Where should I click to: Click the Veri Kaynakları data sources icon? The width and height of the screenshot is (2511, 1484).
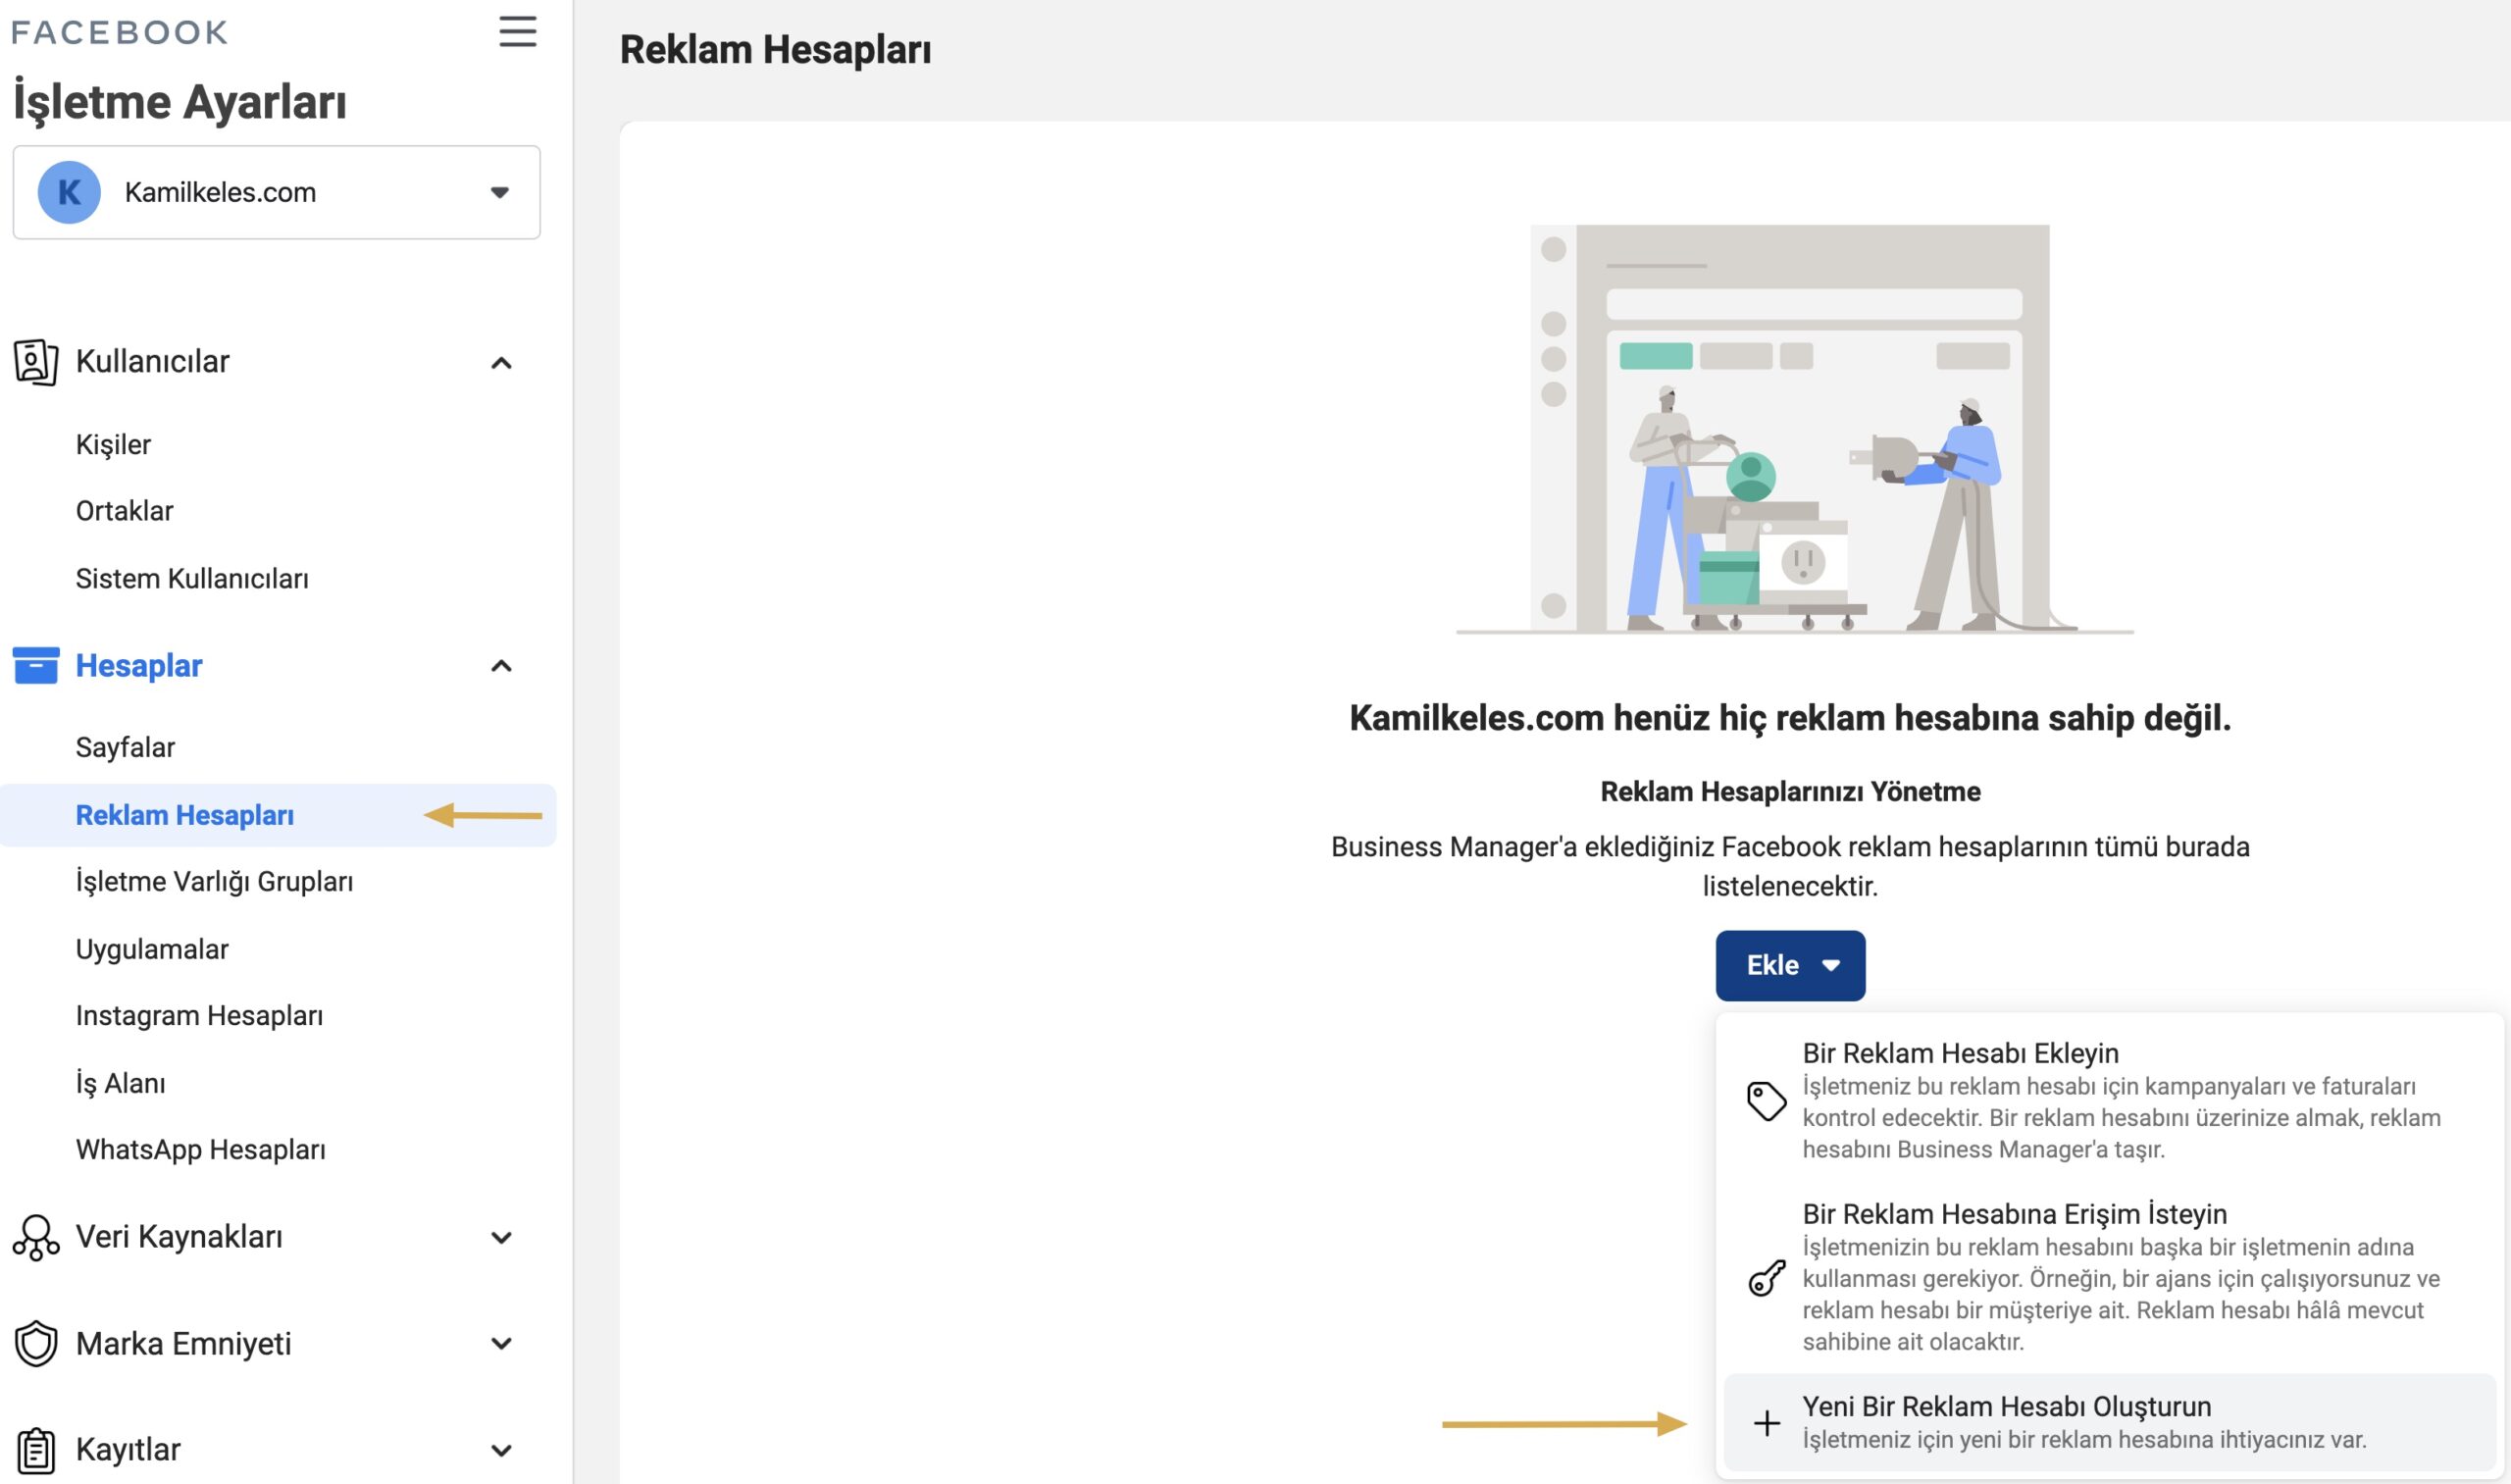click(x=36, y=1237)
